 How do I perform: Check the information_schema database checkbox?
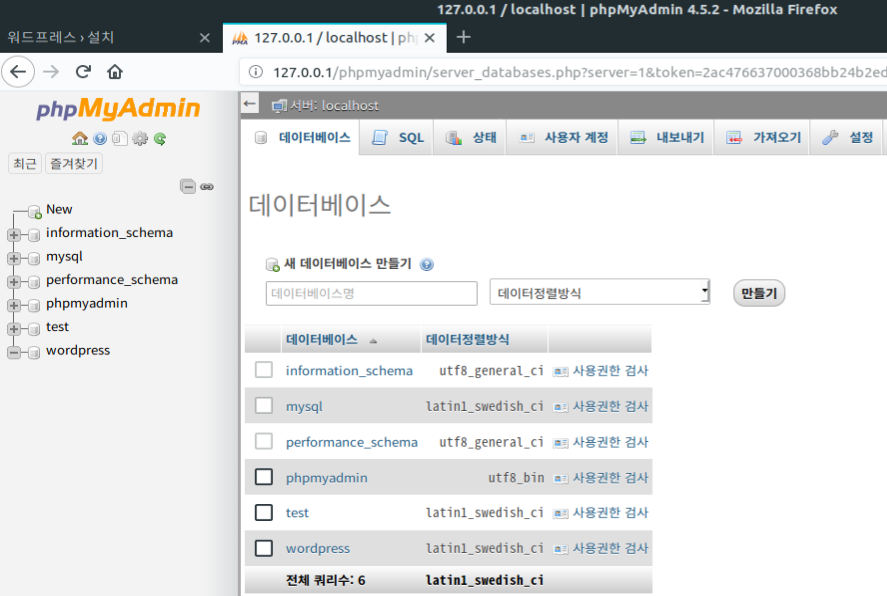(264, 370)
